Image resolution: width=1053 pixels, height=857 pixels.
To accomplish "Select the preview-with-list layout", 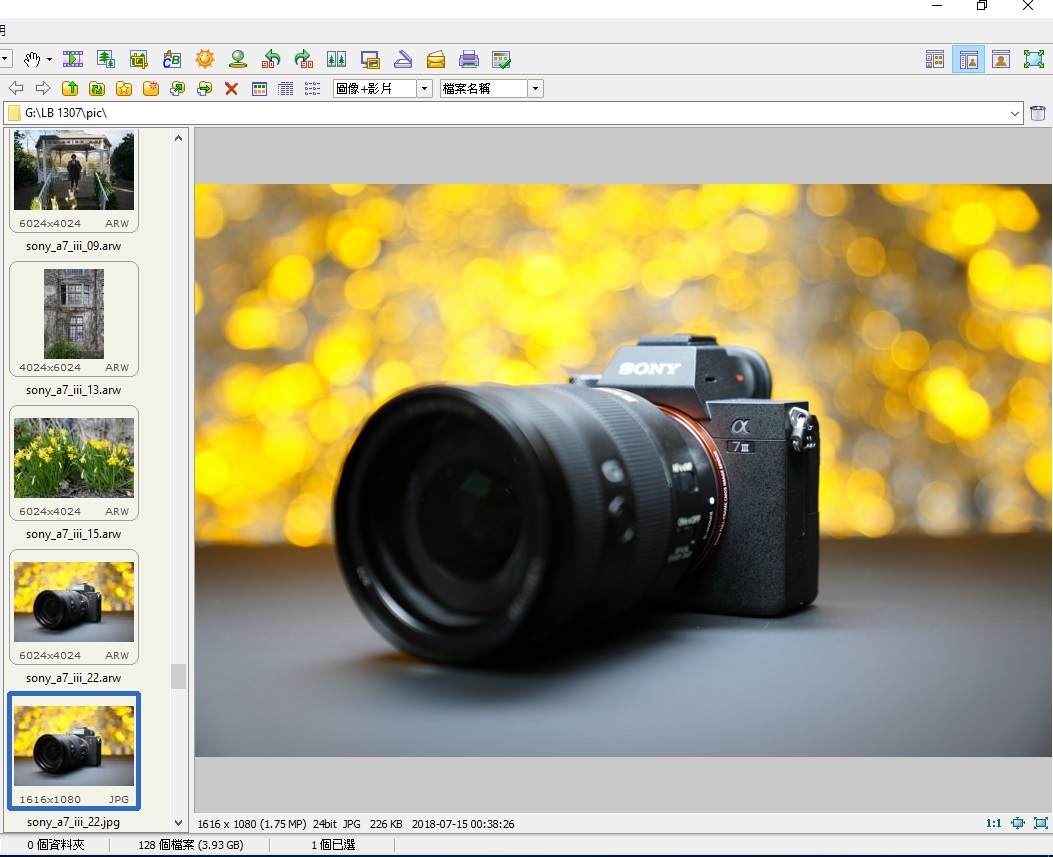I will click(968, 60).
